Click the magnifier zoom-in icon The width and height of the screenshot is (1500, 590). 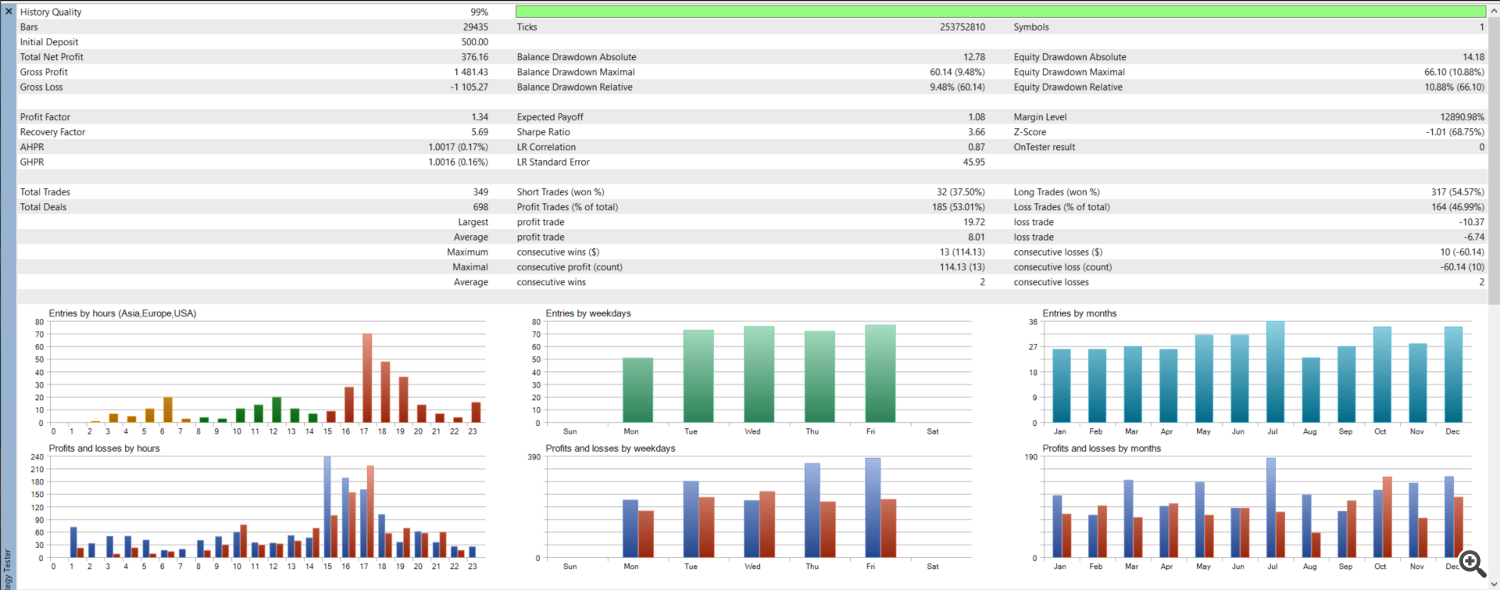tap(1471, 562)
